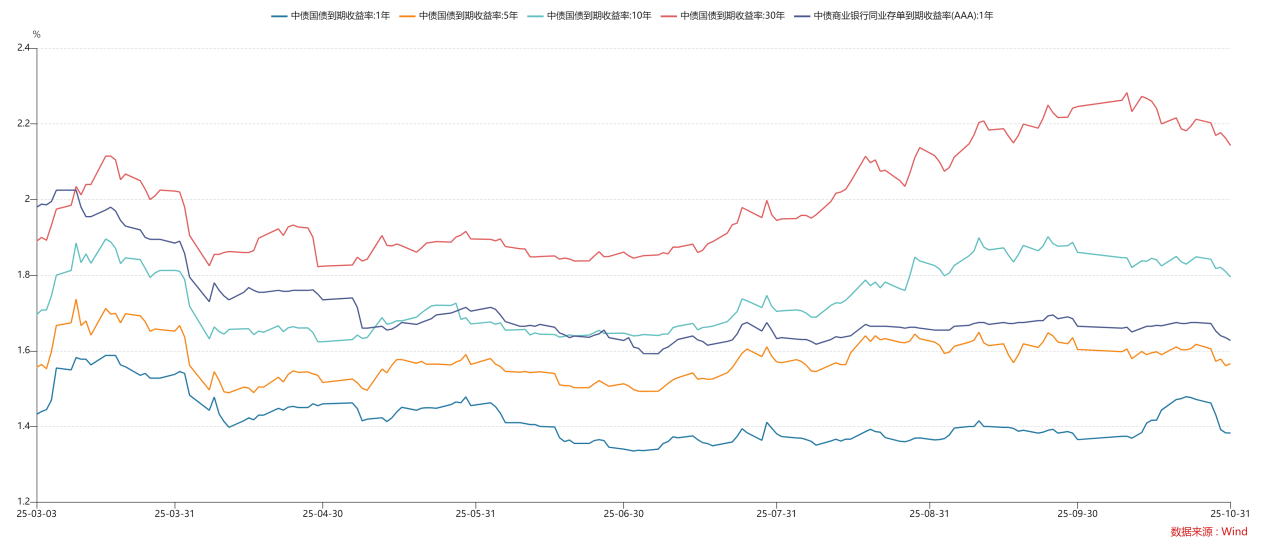Click the 25-06-30 x-axis date label
Image resolution: width=1267 pixels, height=547 pixels.
click(623, 513)
